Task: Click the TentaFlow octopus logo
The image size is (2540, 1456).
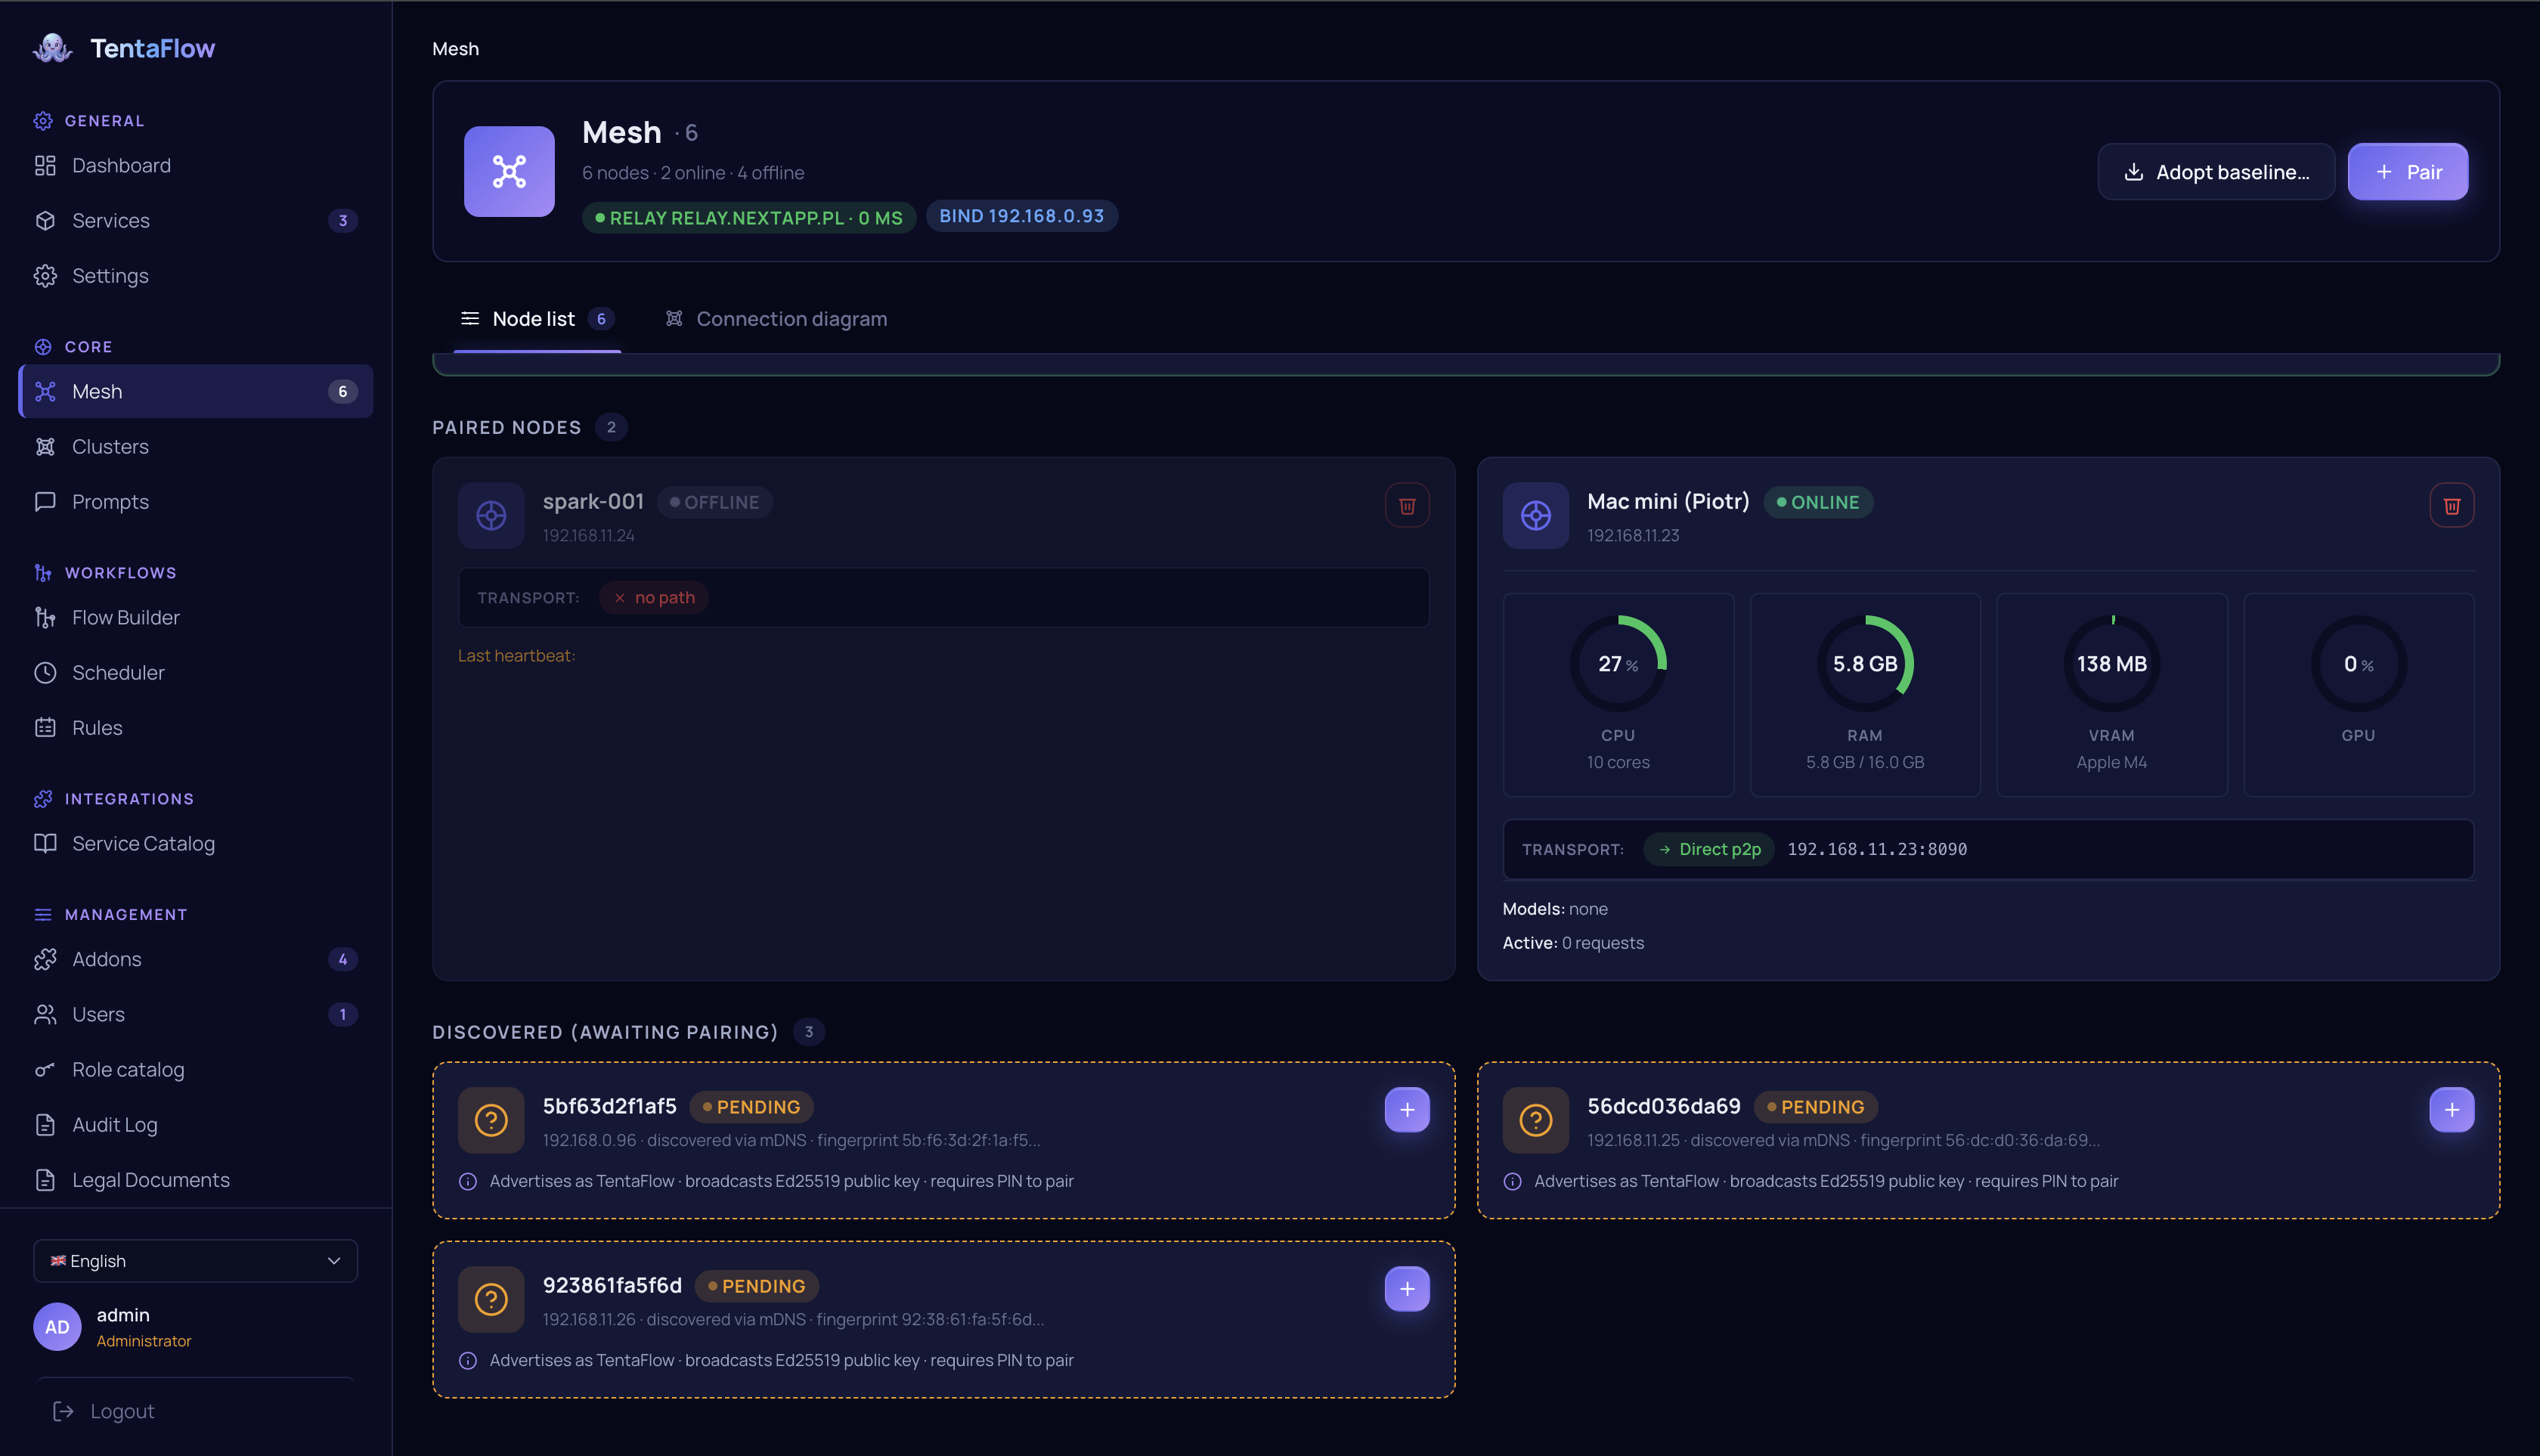Action: point(52,48)
